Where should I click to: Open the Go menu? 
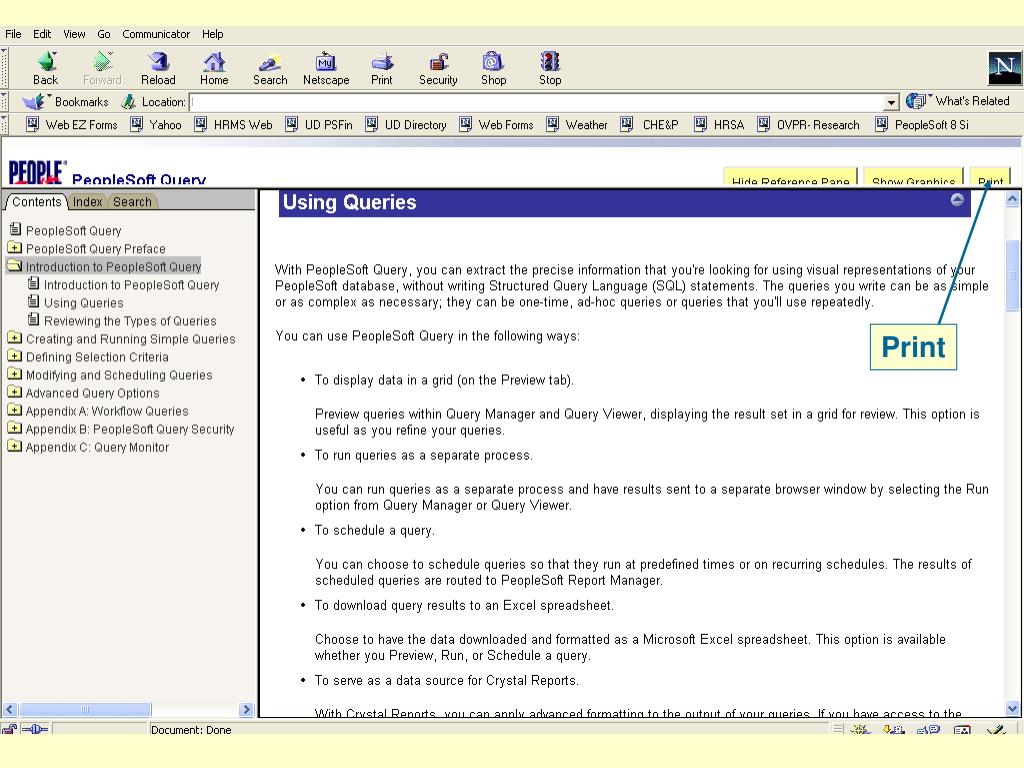tap(104, 34)
